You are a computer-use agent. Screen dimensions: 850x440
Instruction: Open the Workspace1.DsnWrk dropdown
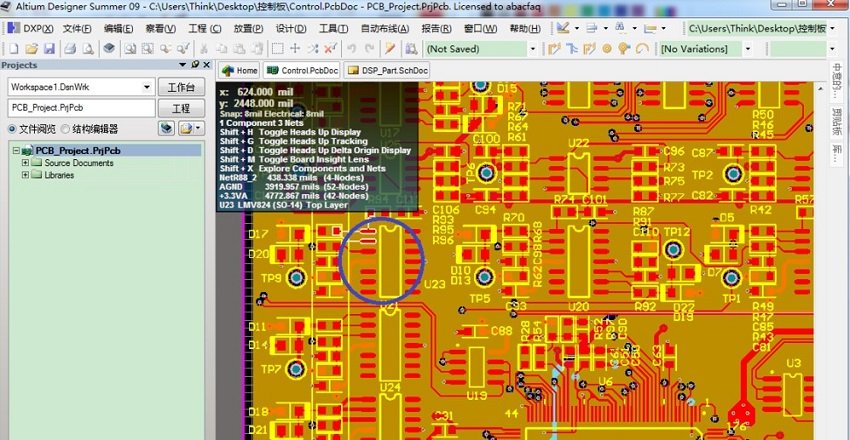point(146,87)
